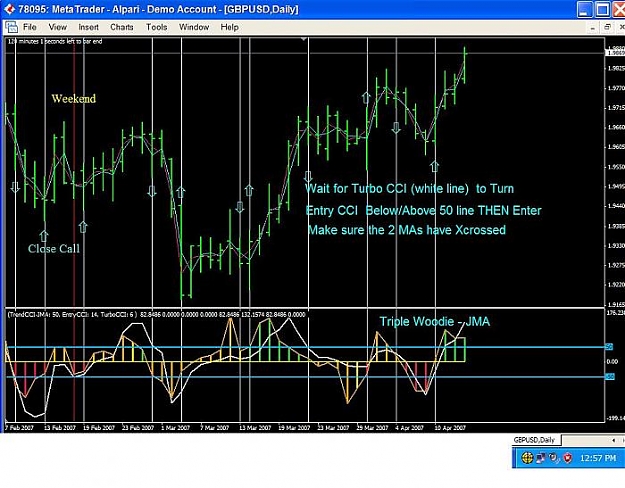The image size is (625, 488).
Task: Click the 1.9220 price scale label
Action: [x=616, y=285]
